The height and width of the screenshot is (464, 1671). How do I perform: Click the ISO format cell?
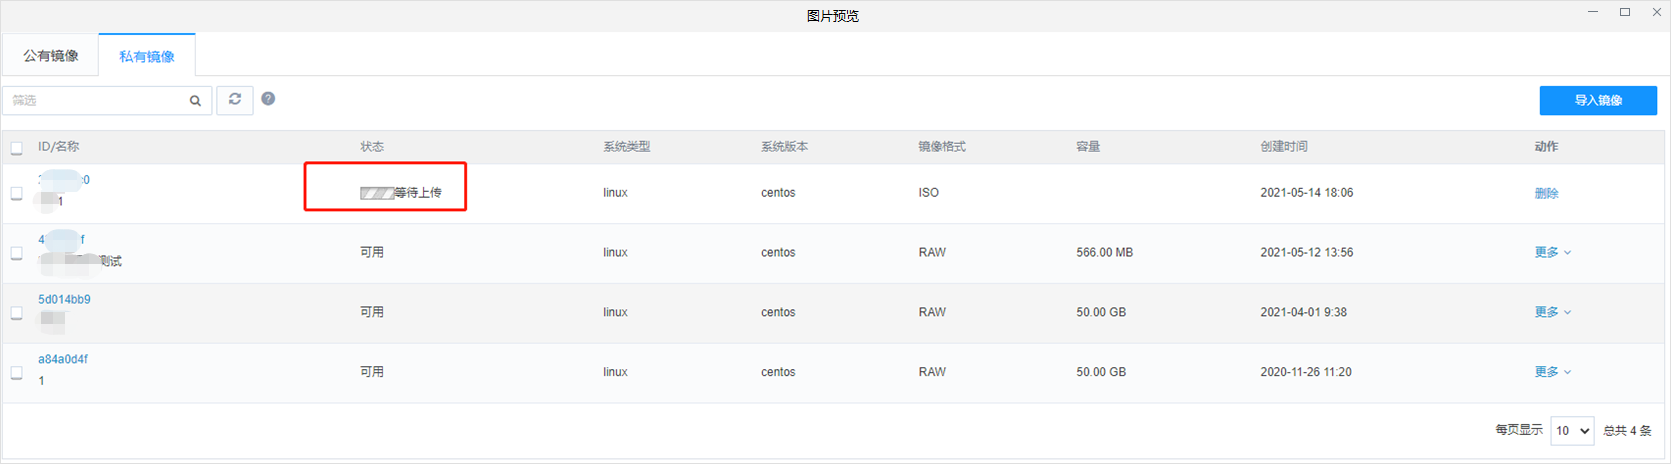[x=929, y=193]
